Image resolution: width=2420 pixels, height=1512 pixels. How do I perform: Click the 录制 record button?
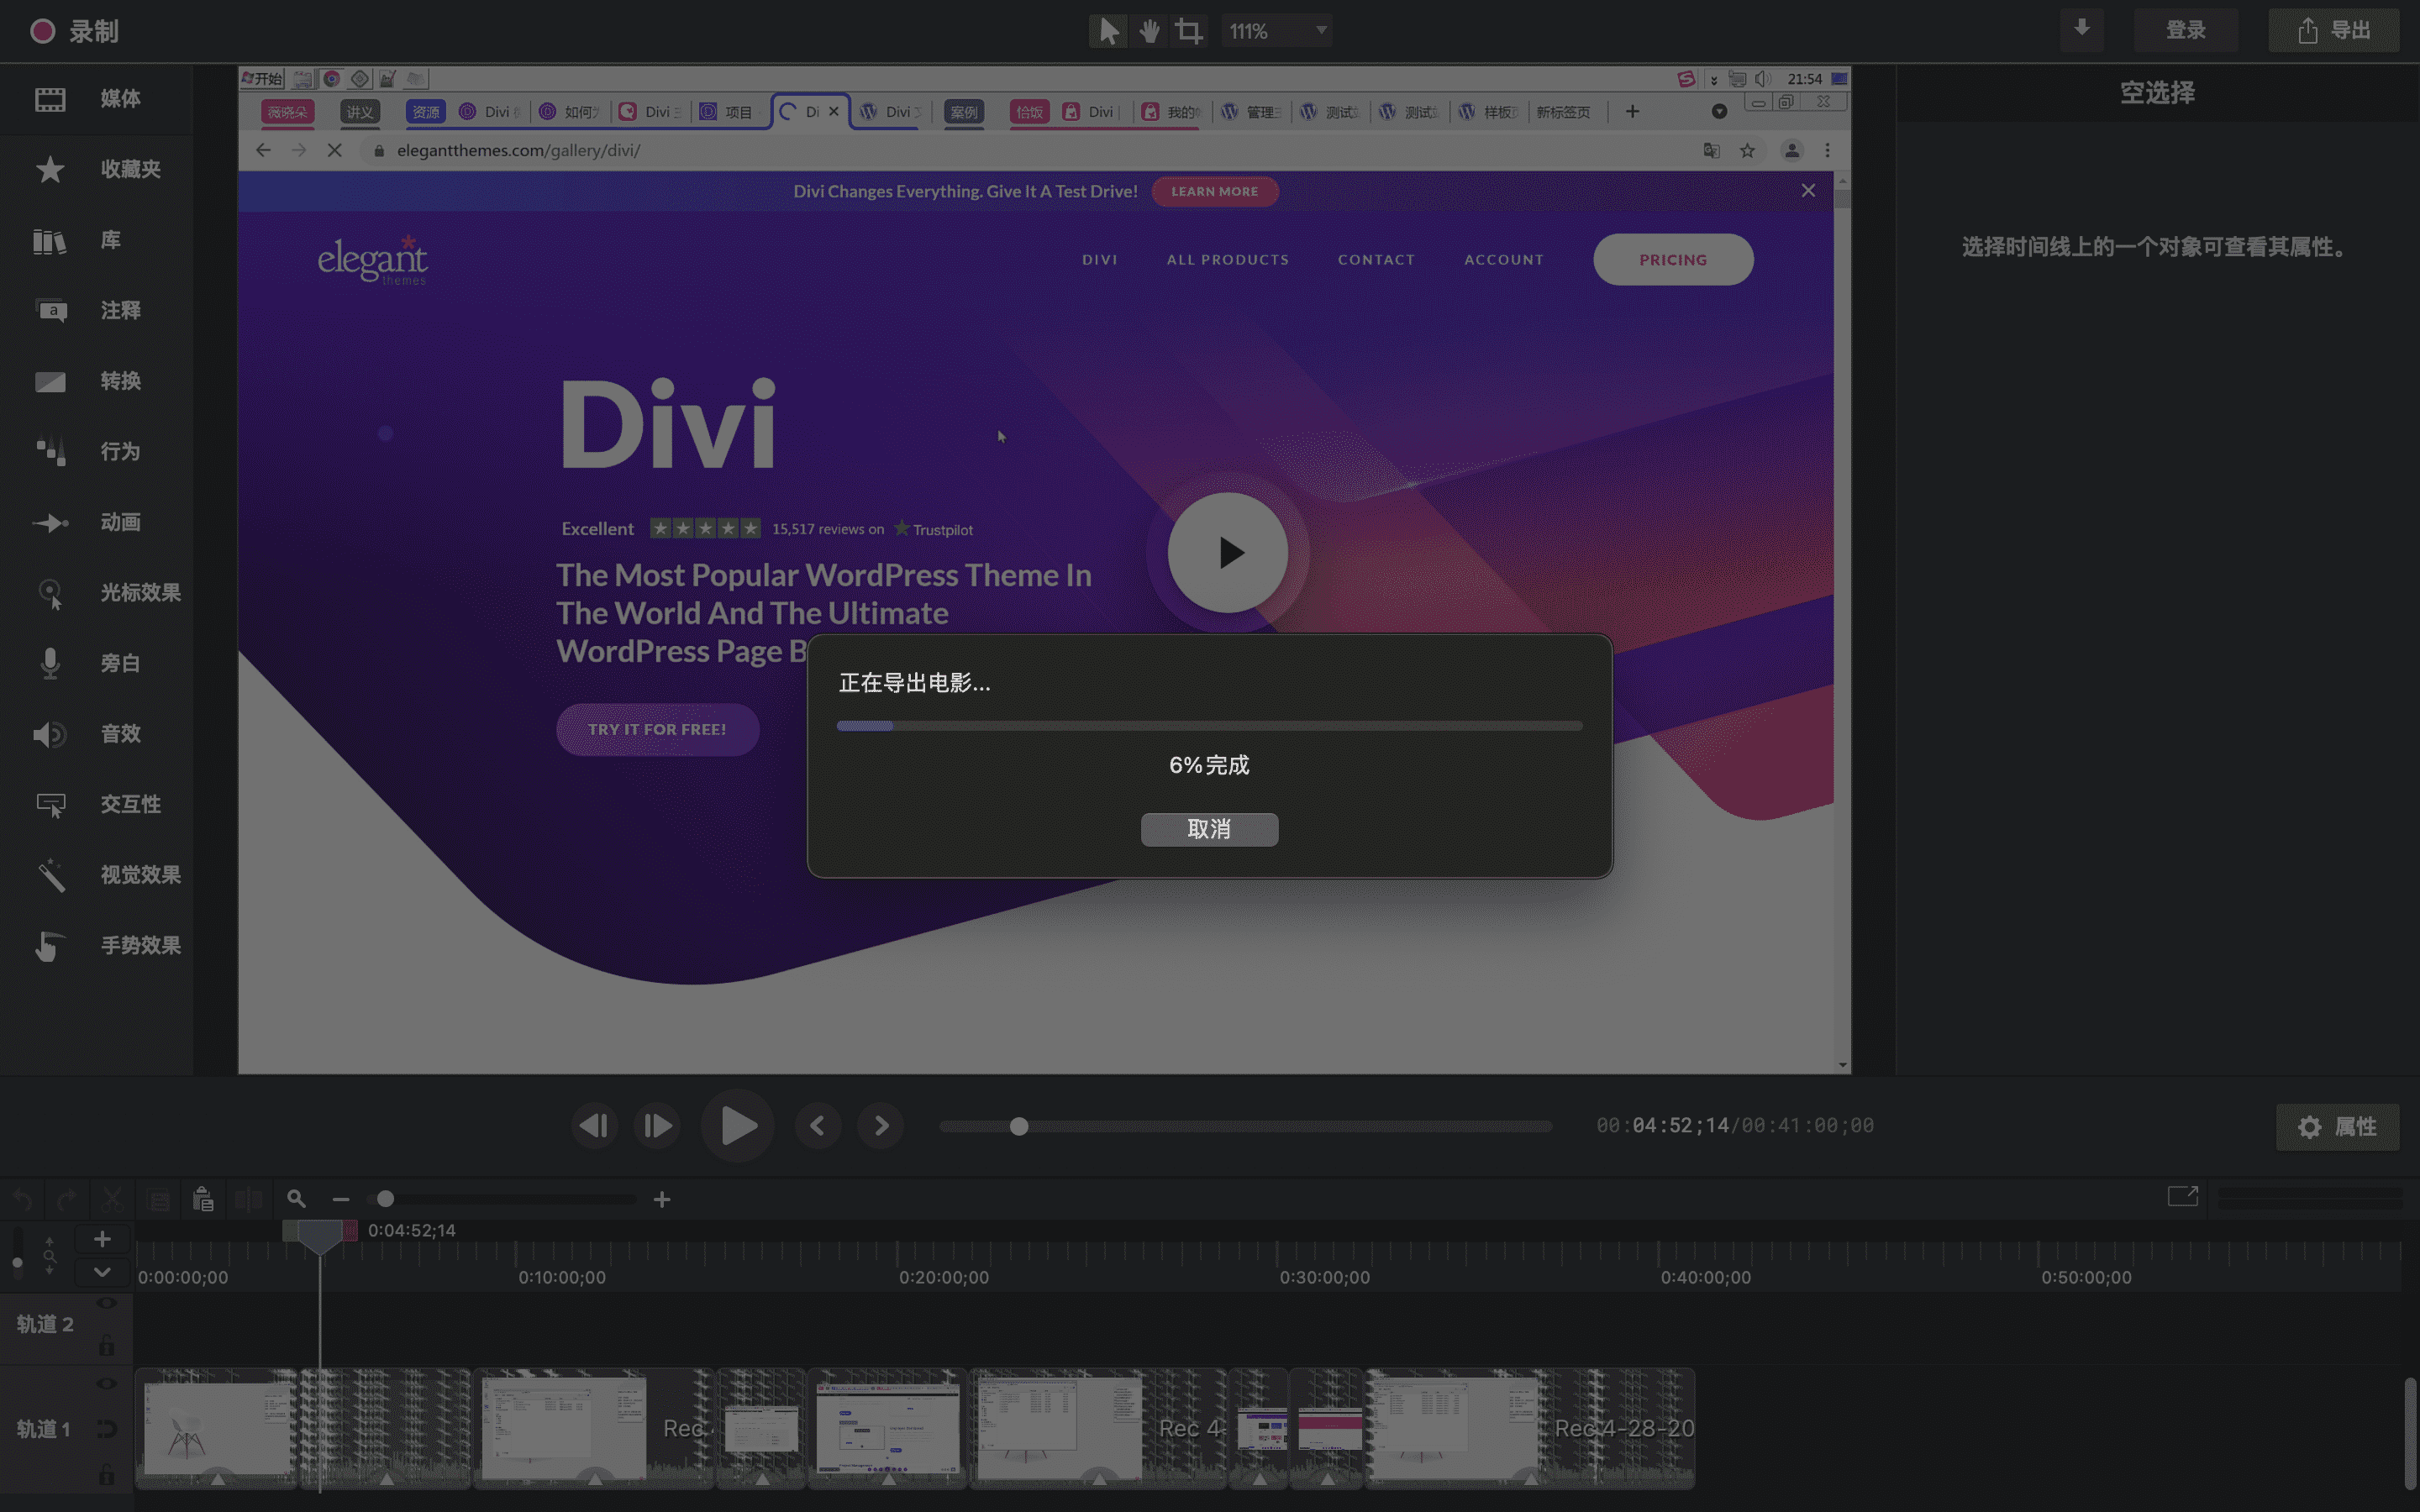coord(73,31)
